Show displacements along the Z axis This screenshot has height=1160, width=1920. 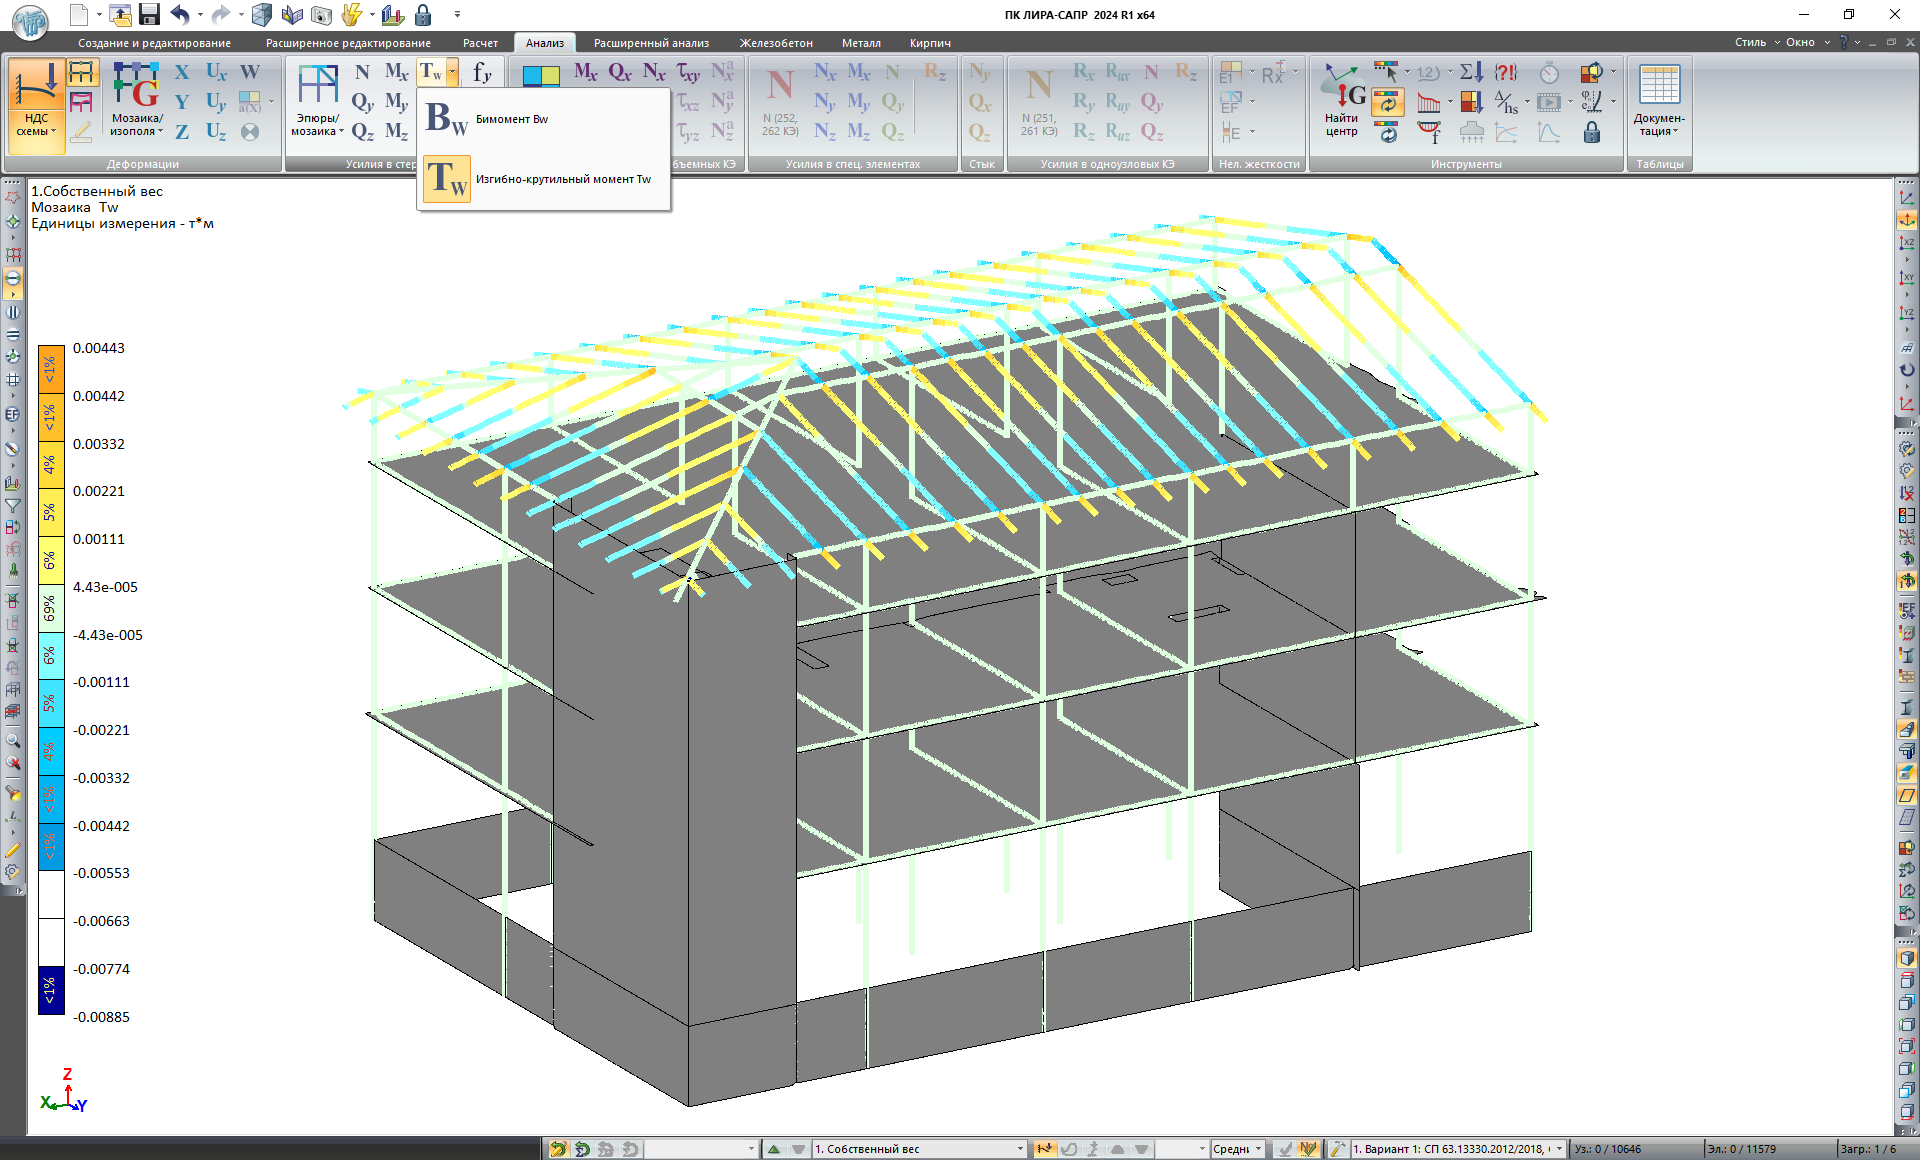click(x=182, y=131)
